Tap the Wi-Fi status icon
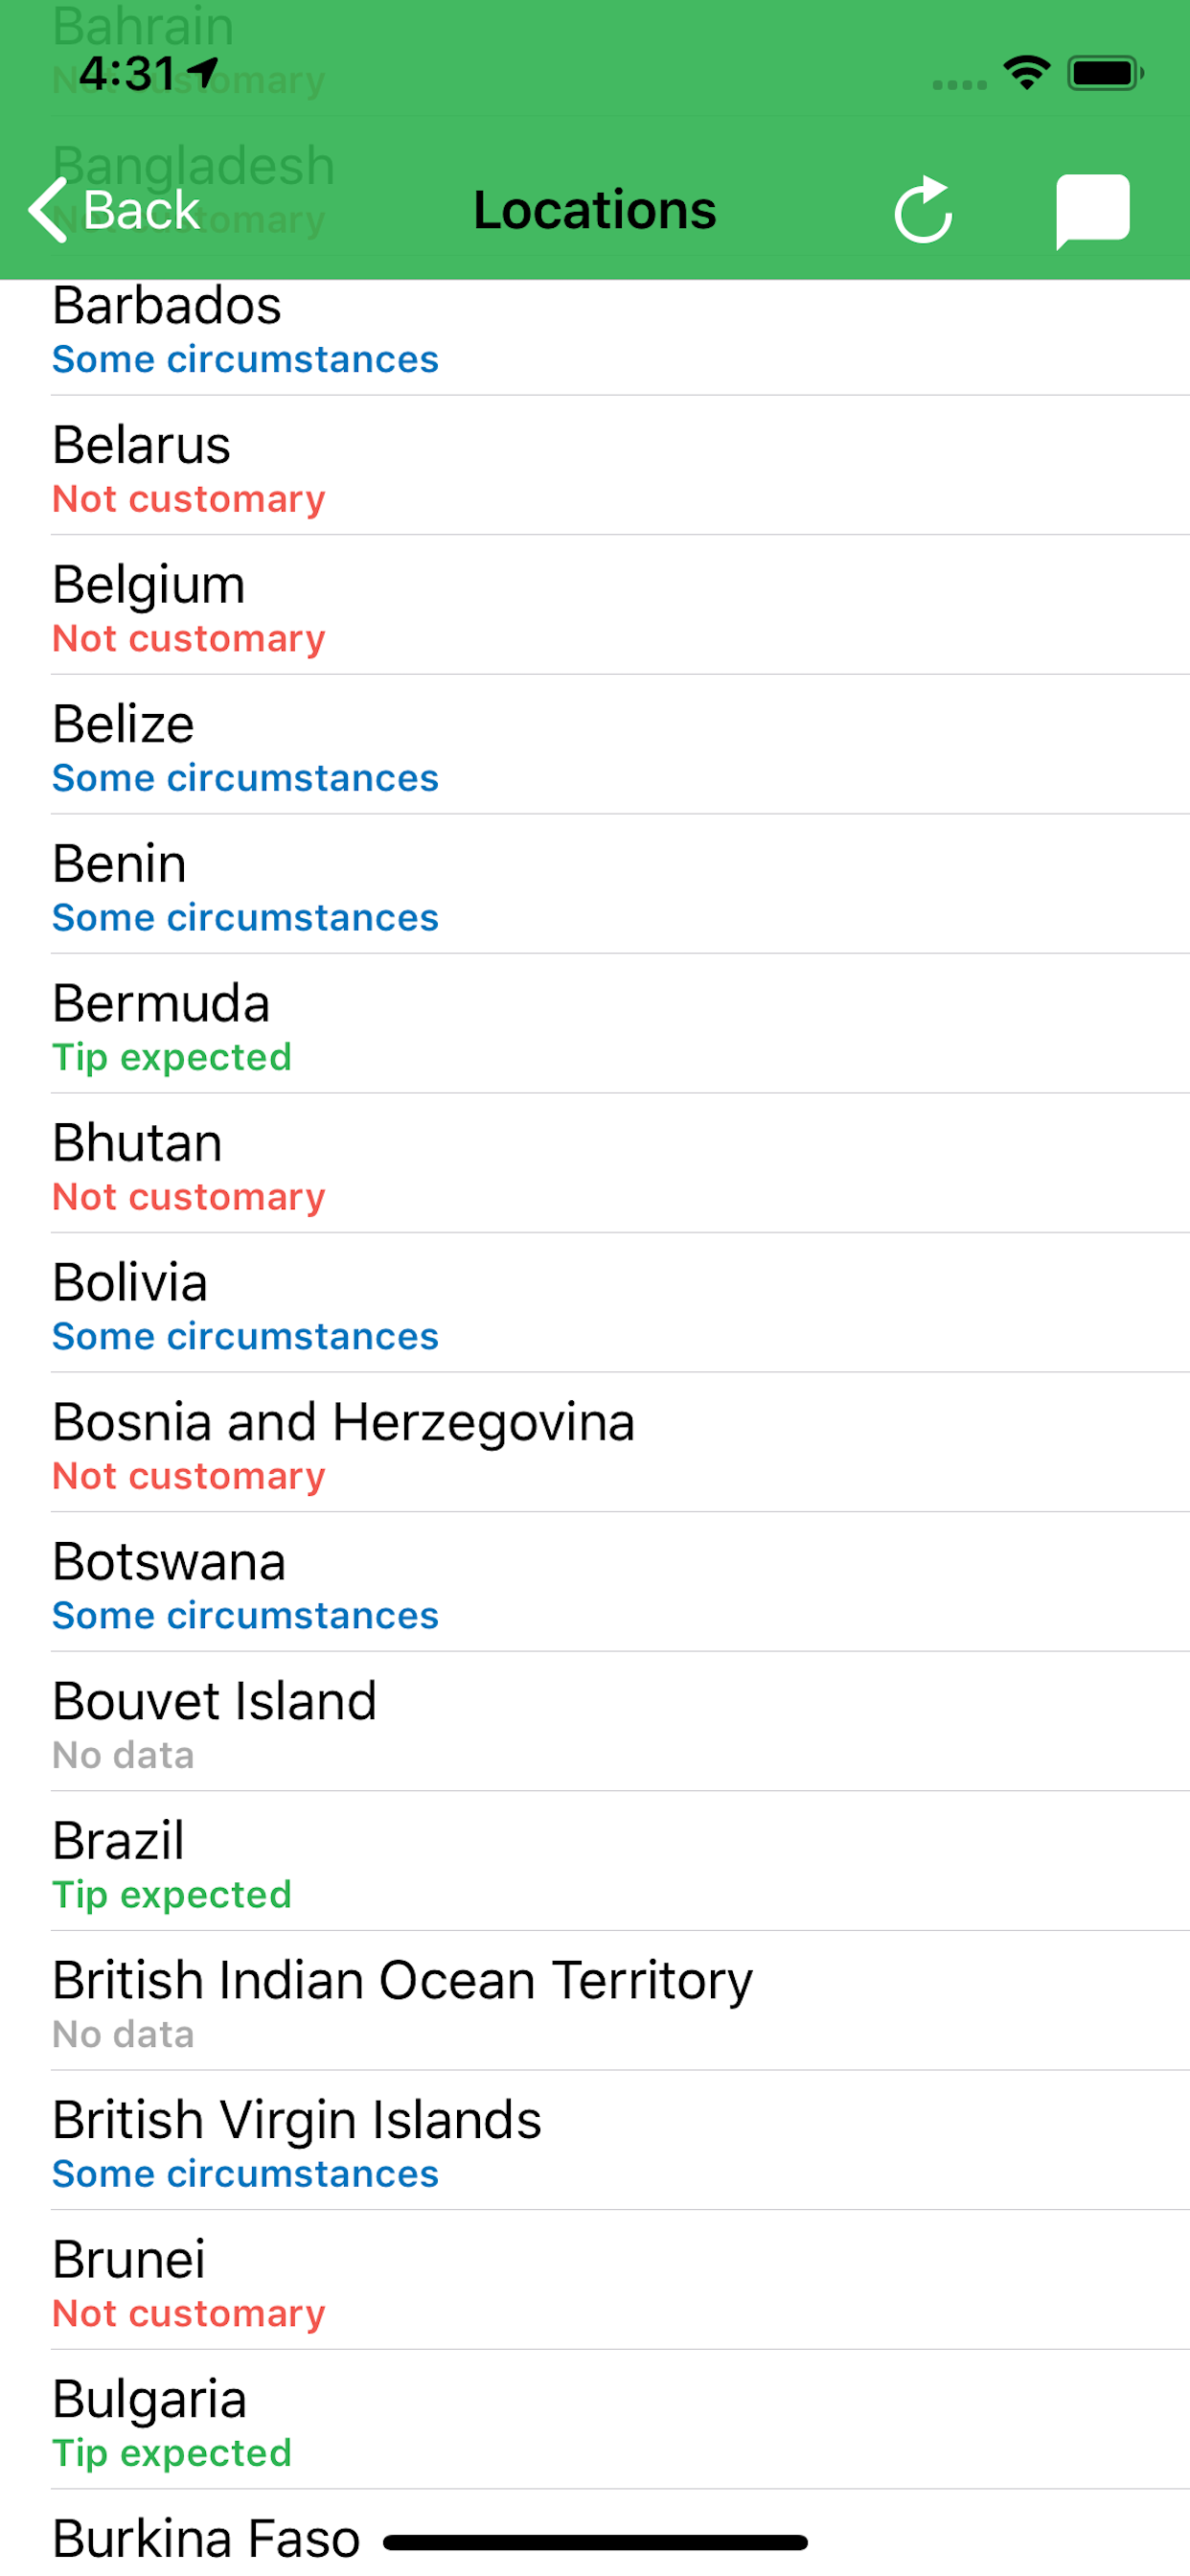Screen dimensions: 1190x2576 point(1026,73)
